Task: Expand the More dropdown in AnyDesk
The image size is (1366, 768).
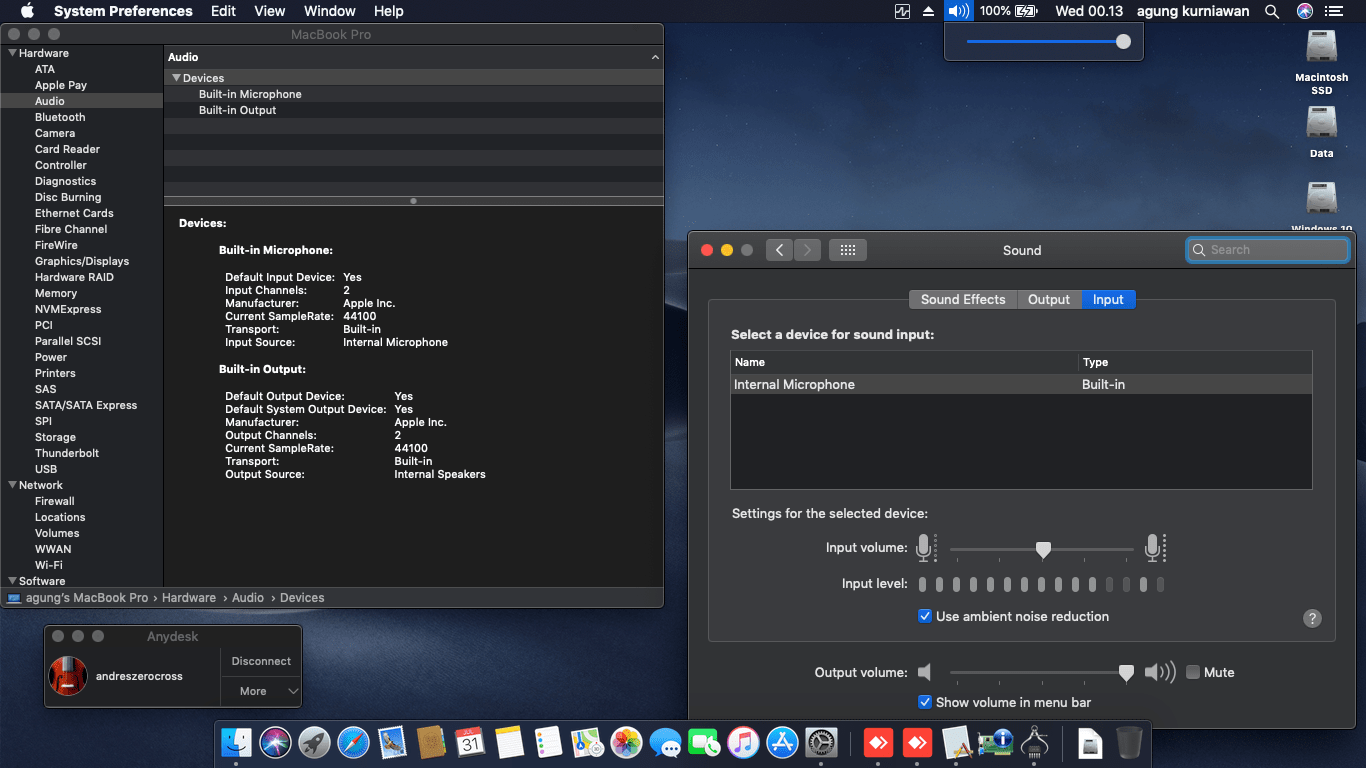Action: coord(260,691)
